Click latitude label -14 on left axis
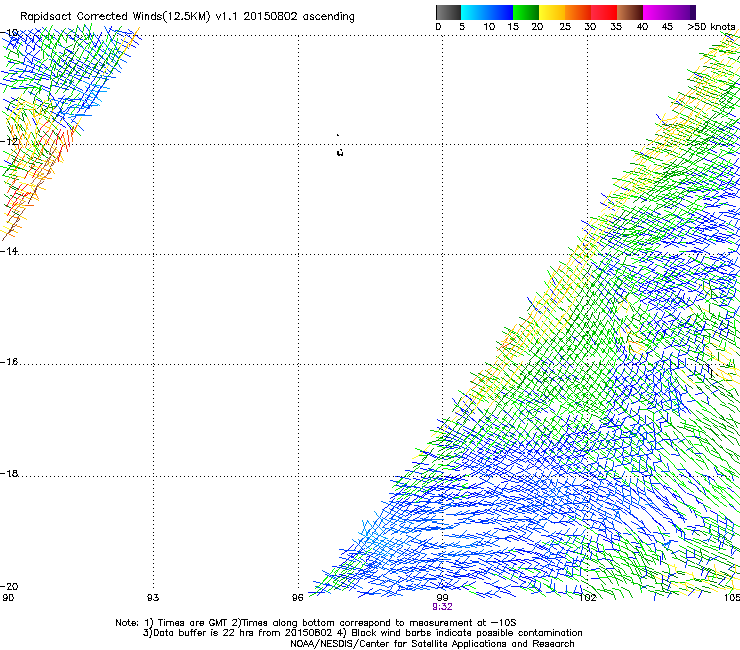The image size is (740, 650). click(x=9, y=251)
